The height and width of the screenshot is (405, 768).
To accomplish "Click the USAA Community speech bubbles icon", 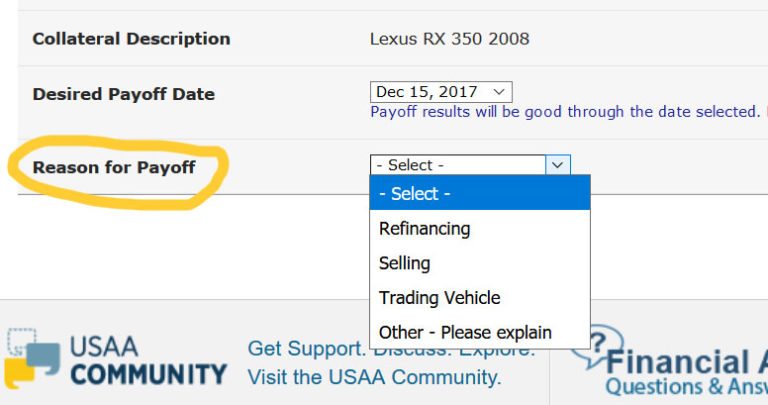I will pos(32,360).
